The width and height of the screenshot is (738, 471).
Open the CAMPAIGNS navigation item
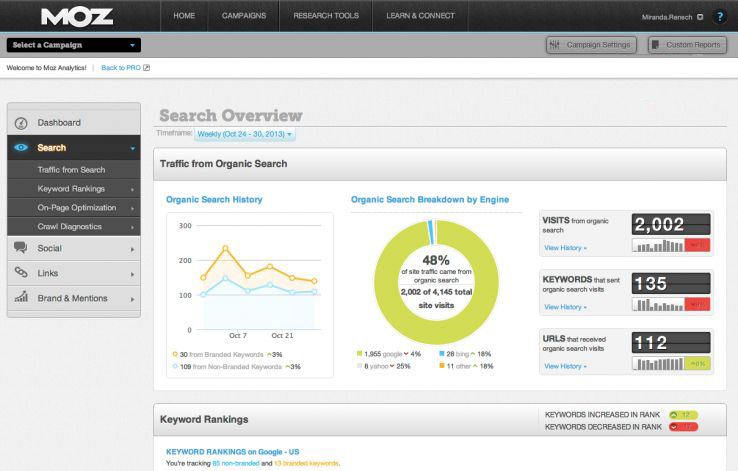tap(244, 16)
